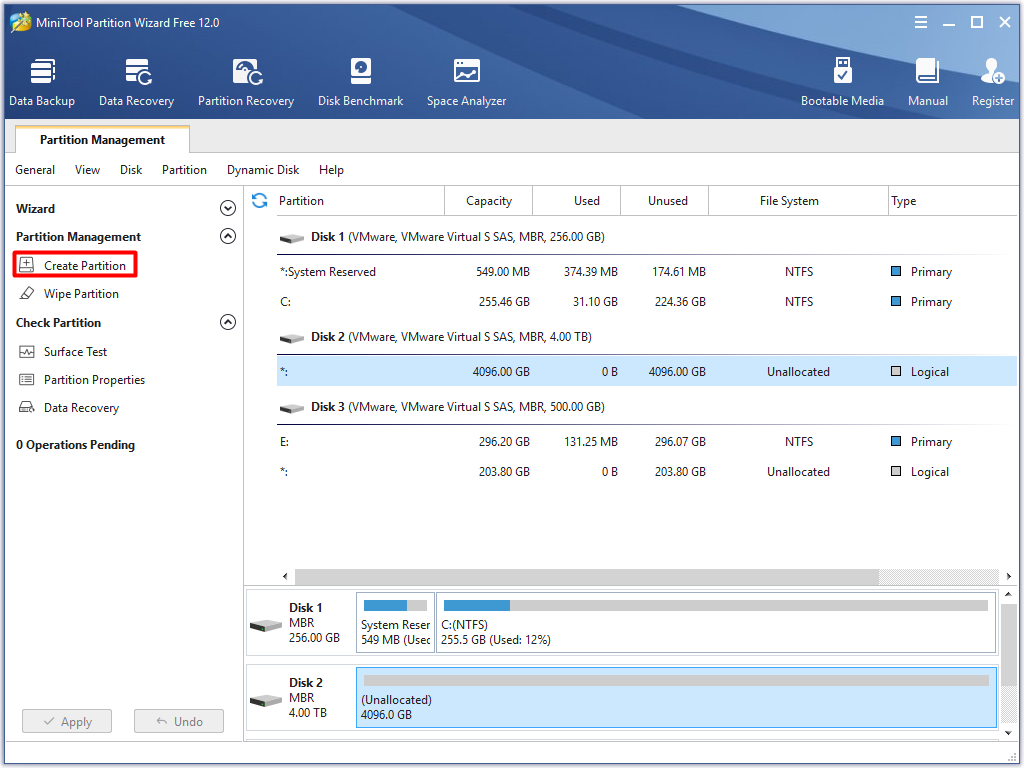Select the Disk 1 drive icon in list header
This screenshot has width=1025, height=768.
tap(292, 238)
